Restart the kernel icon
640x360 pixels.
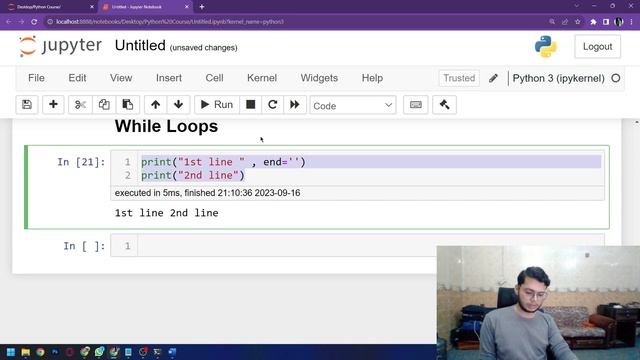pyautogui.click(x=273, y=105)
